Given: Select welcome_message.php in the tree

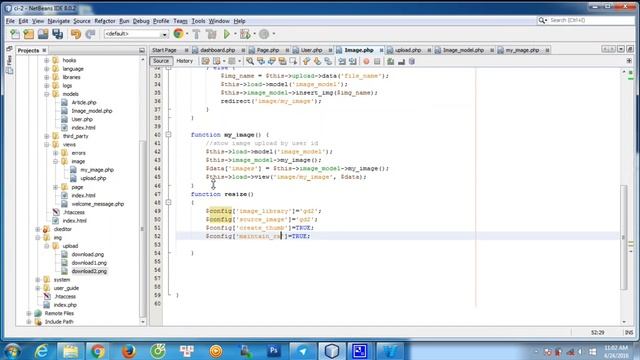Looking at the screenshot, I should [97, 204].
